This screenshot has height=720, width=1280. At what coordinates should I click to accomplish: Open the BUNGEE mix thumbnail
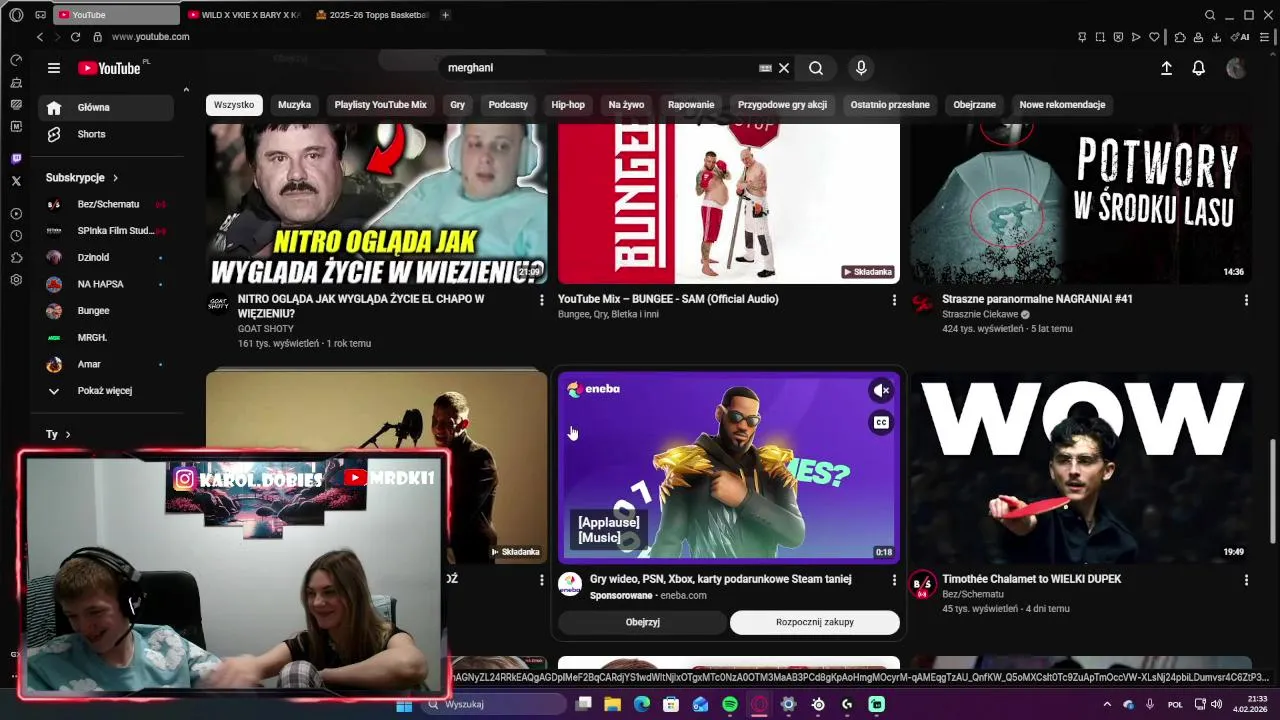(728, 204)
